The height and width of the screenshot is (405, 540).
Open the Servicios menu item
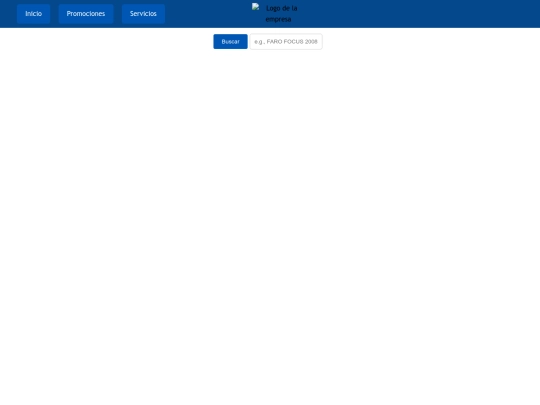click(143, 14)
